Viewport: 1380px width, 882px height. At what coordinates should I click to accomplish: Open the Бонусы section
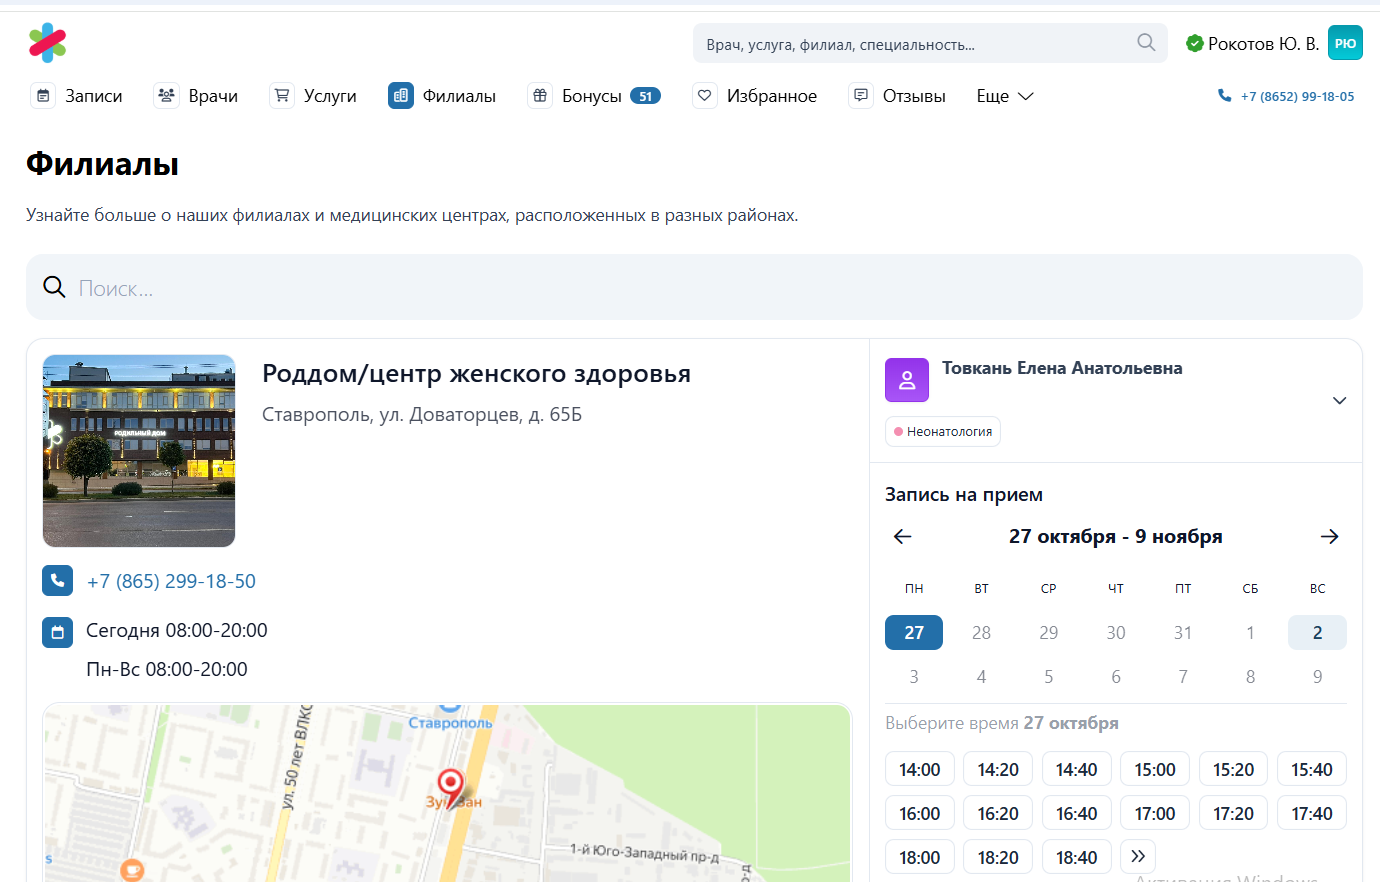point(593,96)
